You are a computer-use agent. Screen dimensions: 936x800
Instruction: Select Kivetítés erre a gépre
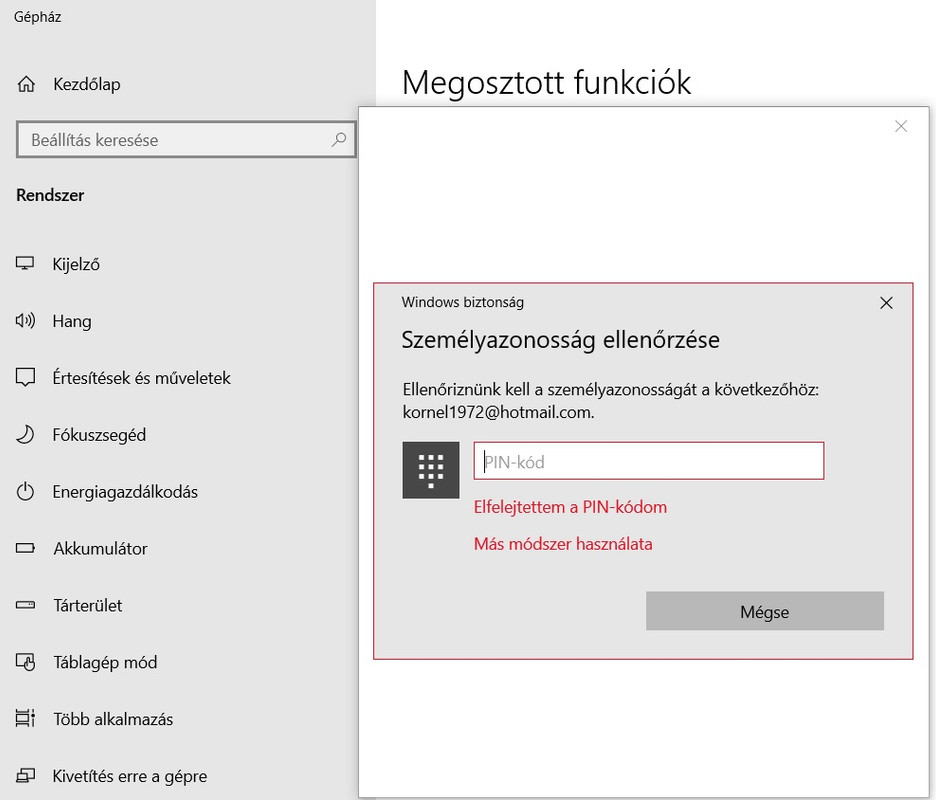(x=130, y=776)
